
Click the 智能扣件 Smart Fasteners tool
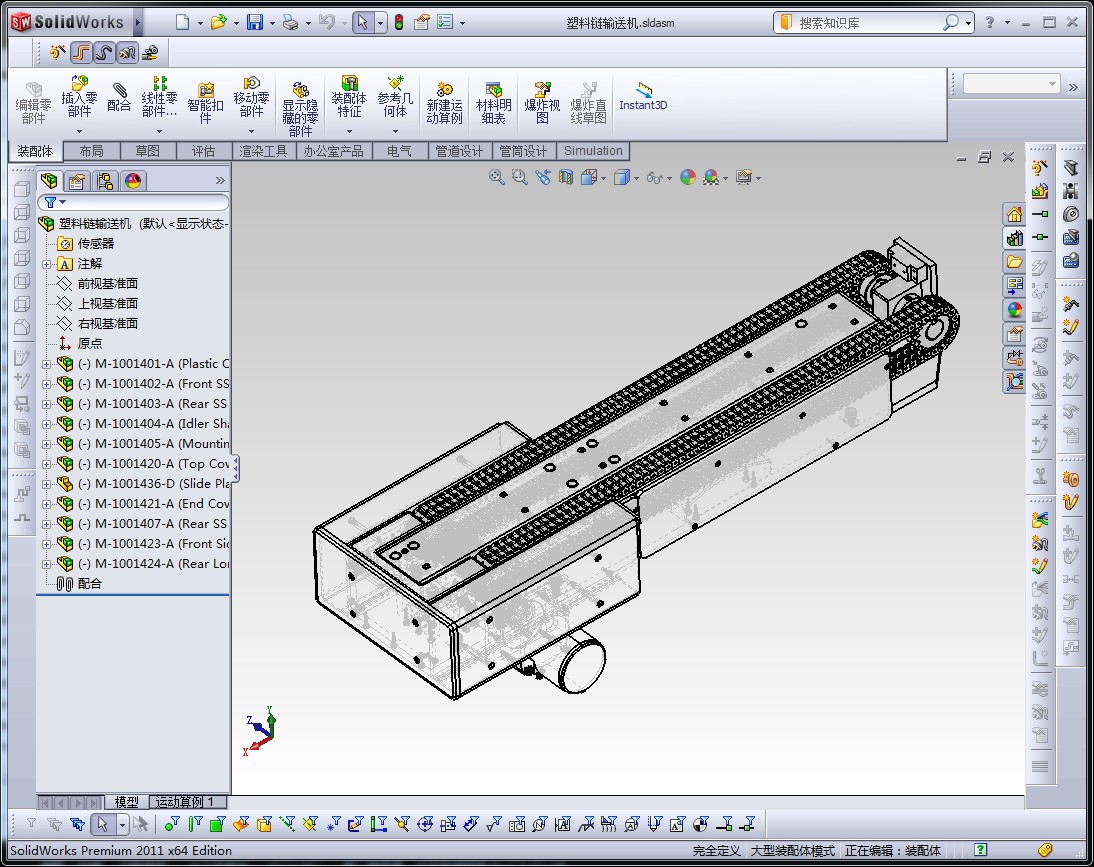coord(205,103)
